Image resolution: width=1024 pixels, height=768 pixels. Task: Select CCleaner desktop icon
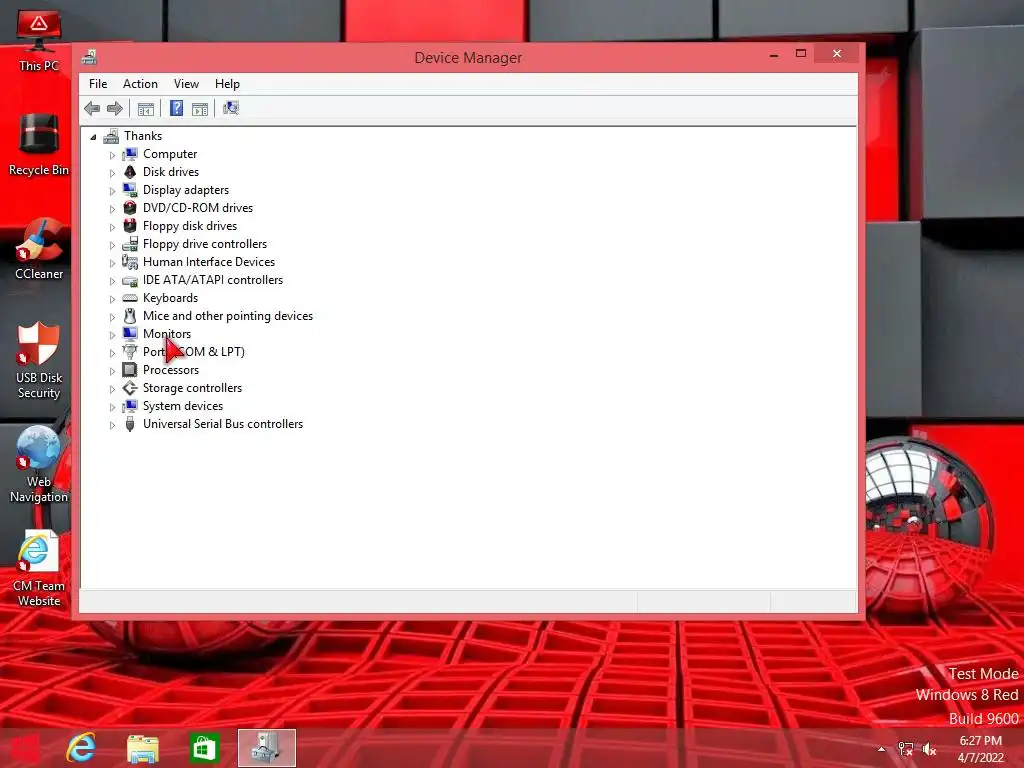39,249
